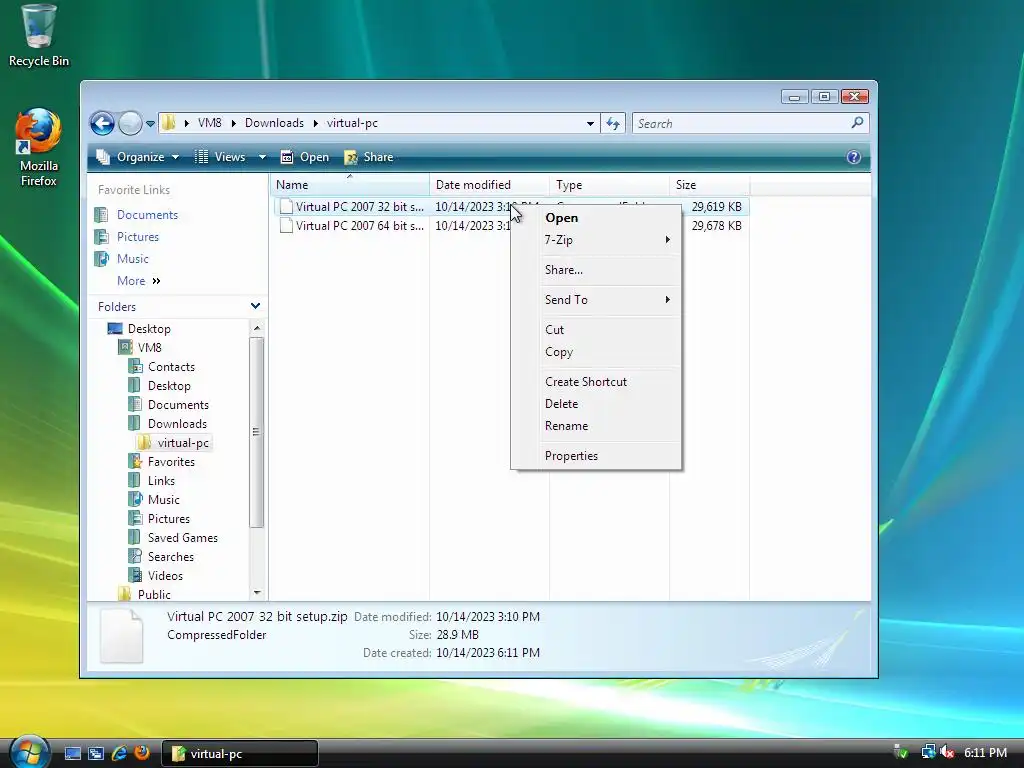The height and width of the screenshot is (768, 1024).
Task: Sort by Date modified column header
Action: (x=489, y=185)
